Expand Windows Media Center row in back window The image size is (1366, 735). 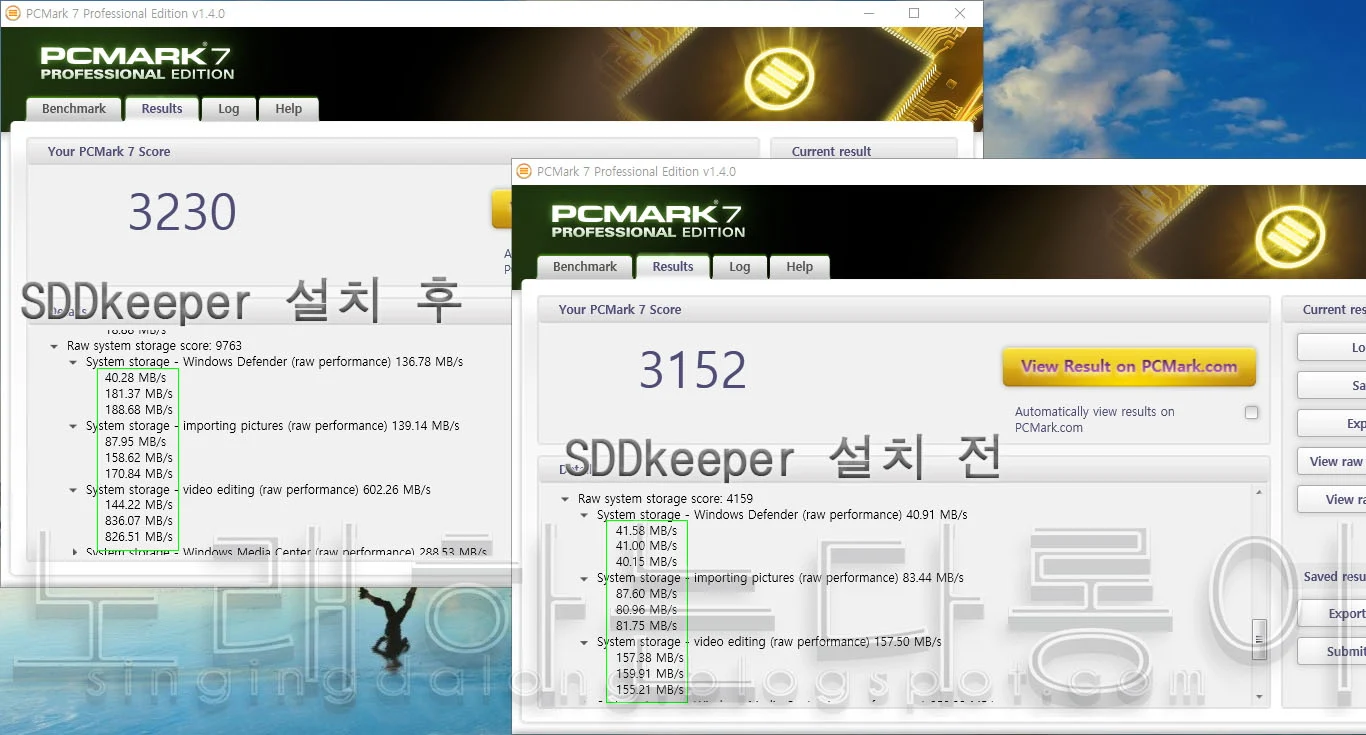(x=74, y=552)
